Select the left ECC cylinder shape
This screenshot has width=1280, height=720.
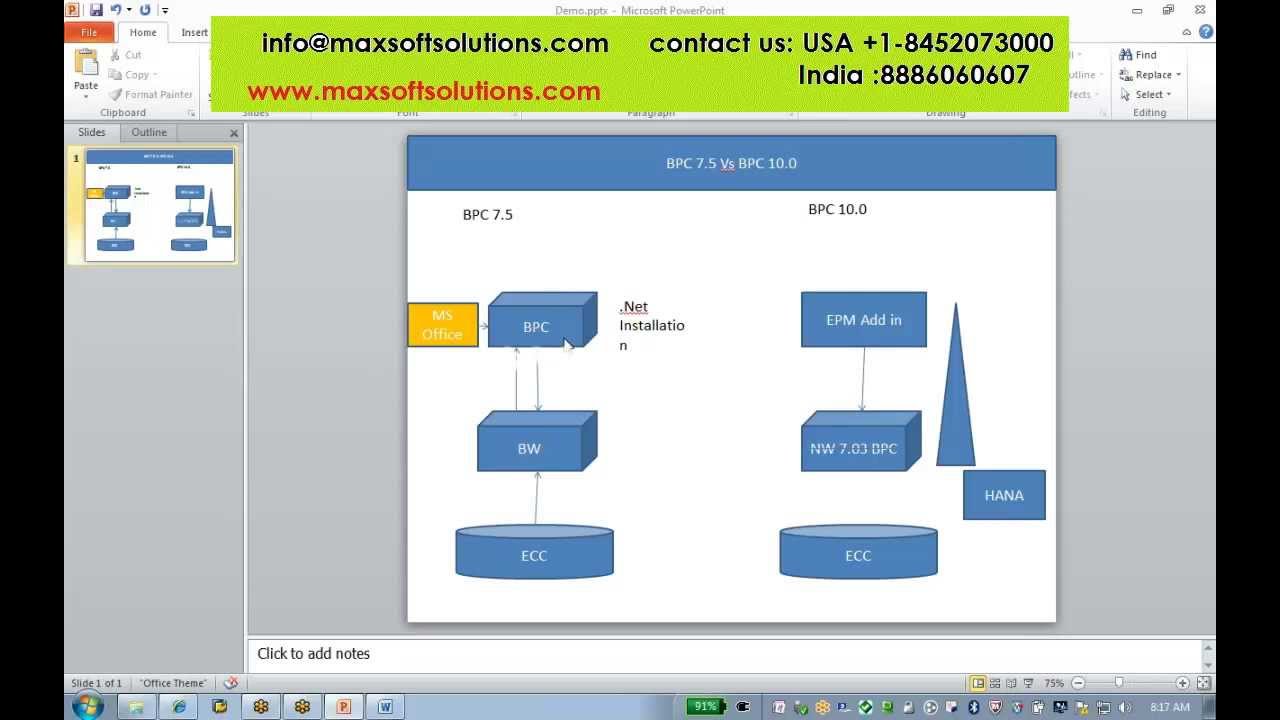click(534, 551)
